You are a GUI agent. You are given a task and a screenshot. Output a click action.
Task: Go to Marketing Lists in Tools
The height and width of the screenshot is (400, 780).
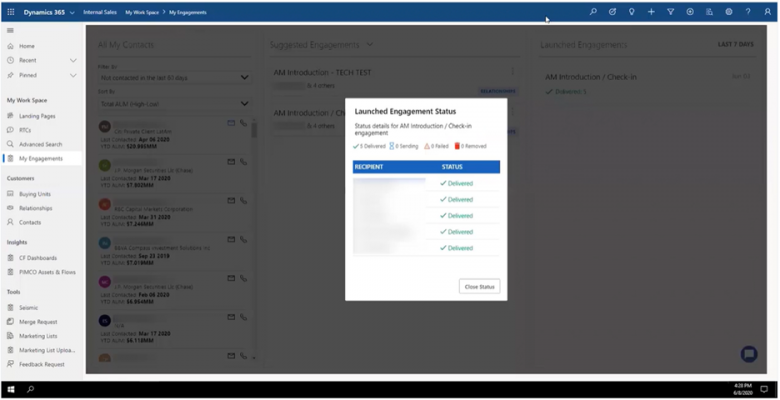click(x=38, y=336)
